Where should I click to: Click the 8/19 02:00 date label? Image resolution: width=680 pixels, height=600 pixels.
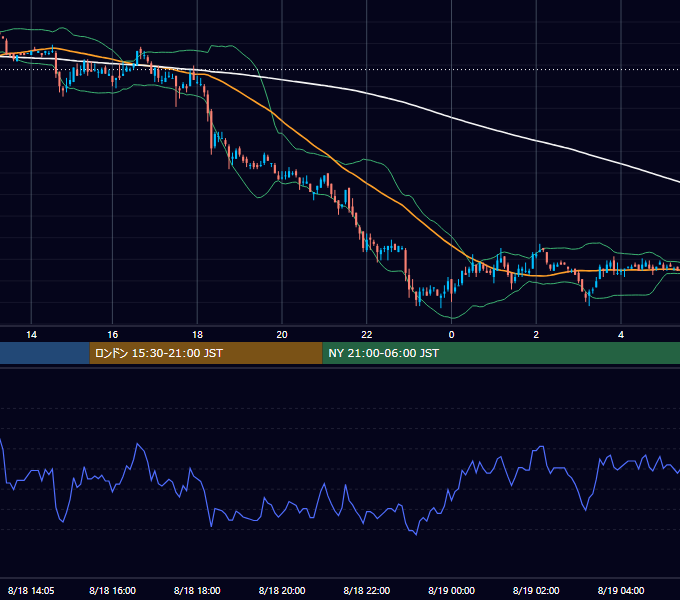[x=536, y=590]
